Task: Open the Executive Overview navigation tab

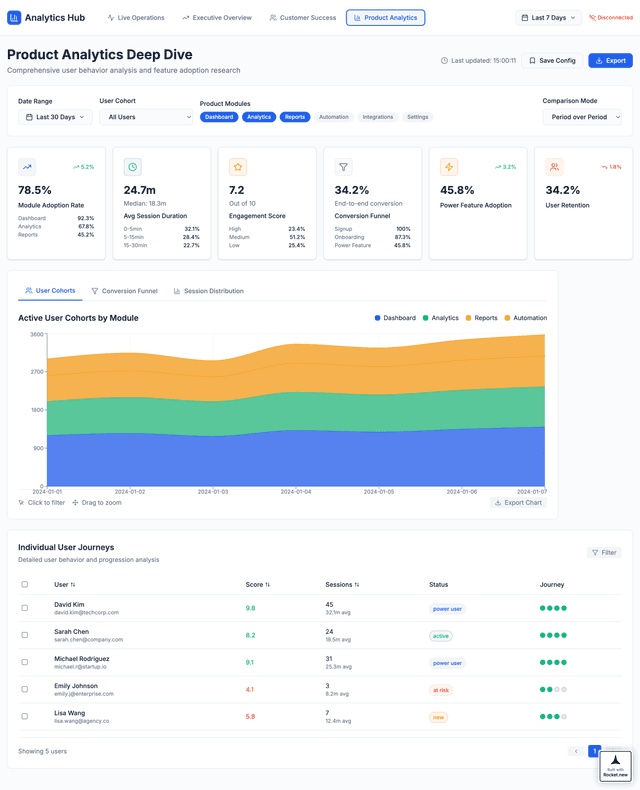Action: pyautogui.click(x=216, y=18)
